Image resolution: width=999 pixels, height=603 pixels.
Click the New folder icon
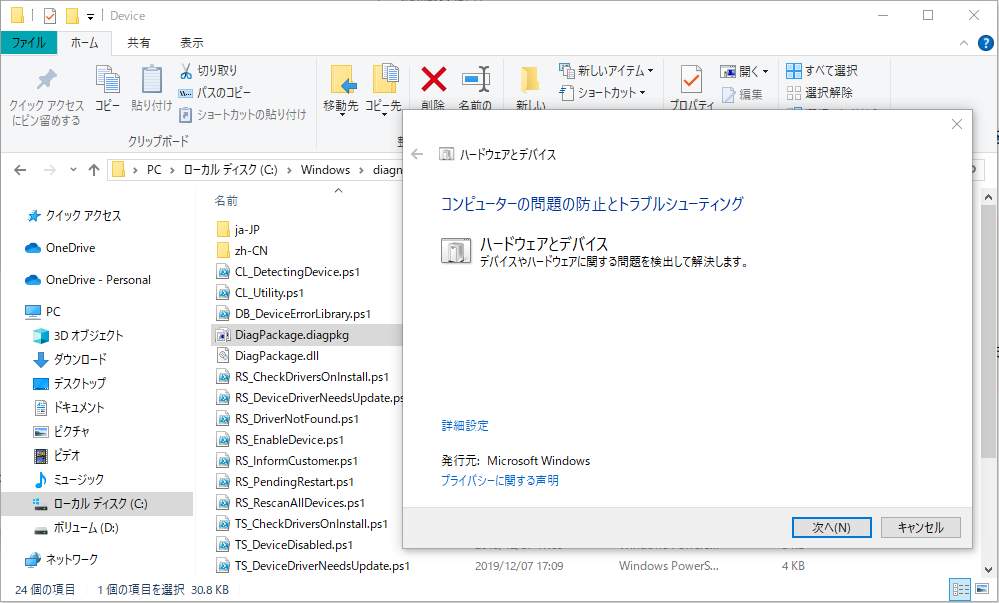click(x=529, y=80)
